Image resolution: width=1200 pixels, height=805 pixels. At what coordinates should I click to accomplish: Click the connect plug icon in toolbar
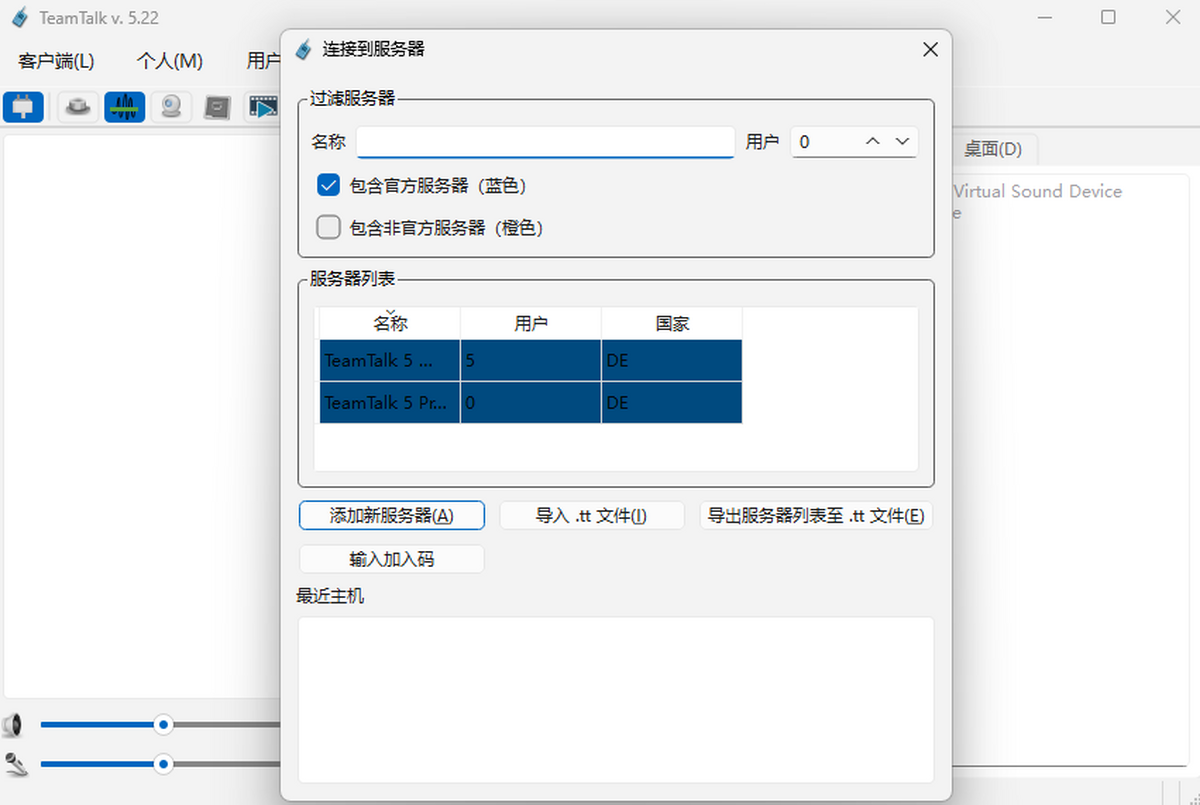(23, 106)
